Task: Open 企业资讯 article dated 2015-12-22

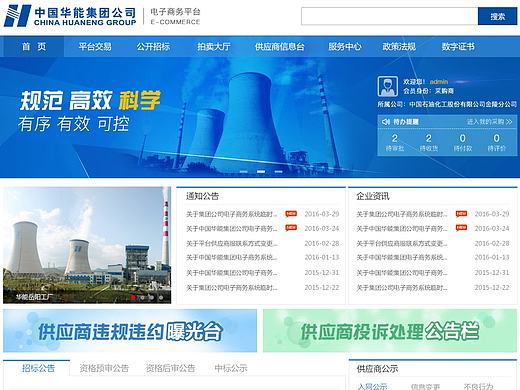Action: point(402,287)
